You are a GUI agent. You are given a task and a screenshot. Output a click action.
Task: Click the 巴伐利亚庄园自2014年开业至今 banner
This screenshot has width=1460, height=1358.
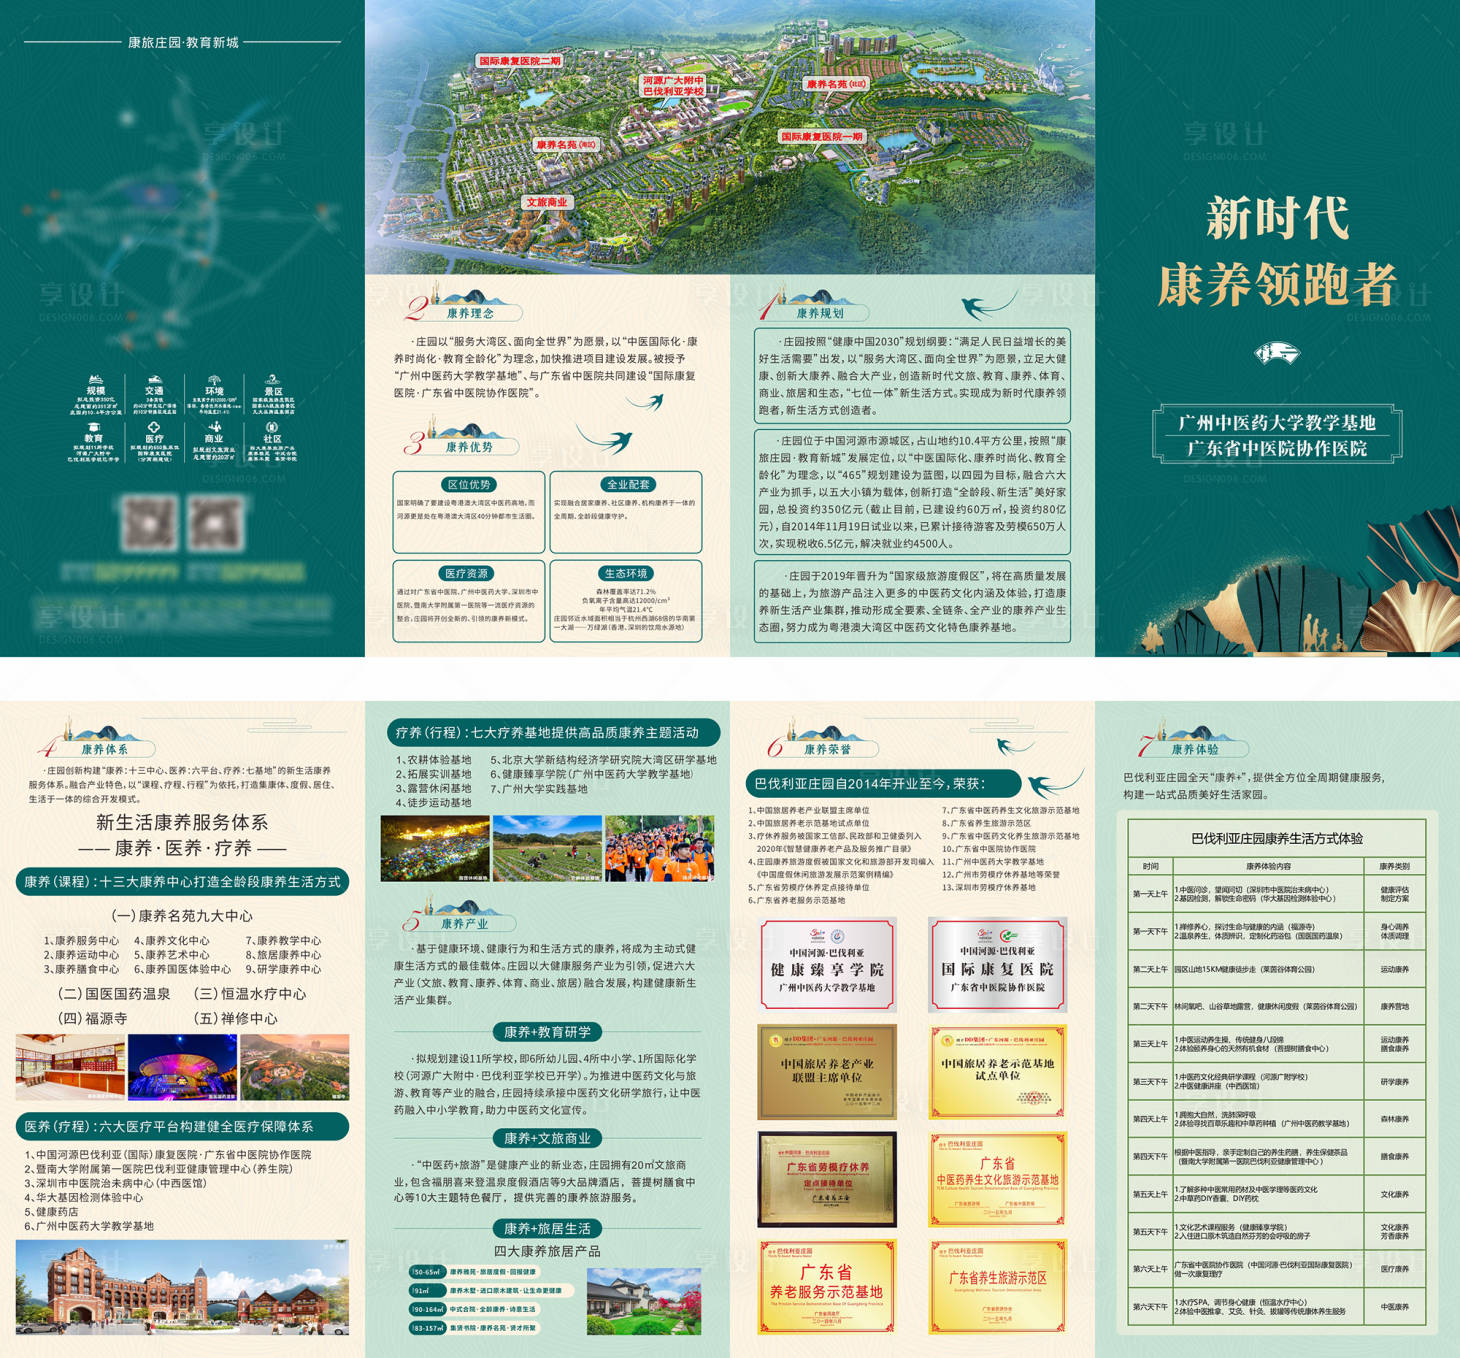(883, 783)
